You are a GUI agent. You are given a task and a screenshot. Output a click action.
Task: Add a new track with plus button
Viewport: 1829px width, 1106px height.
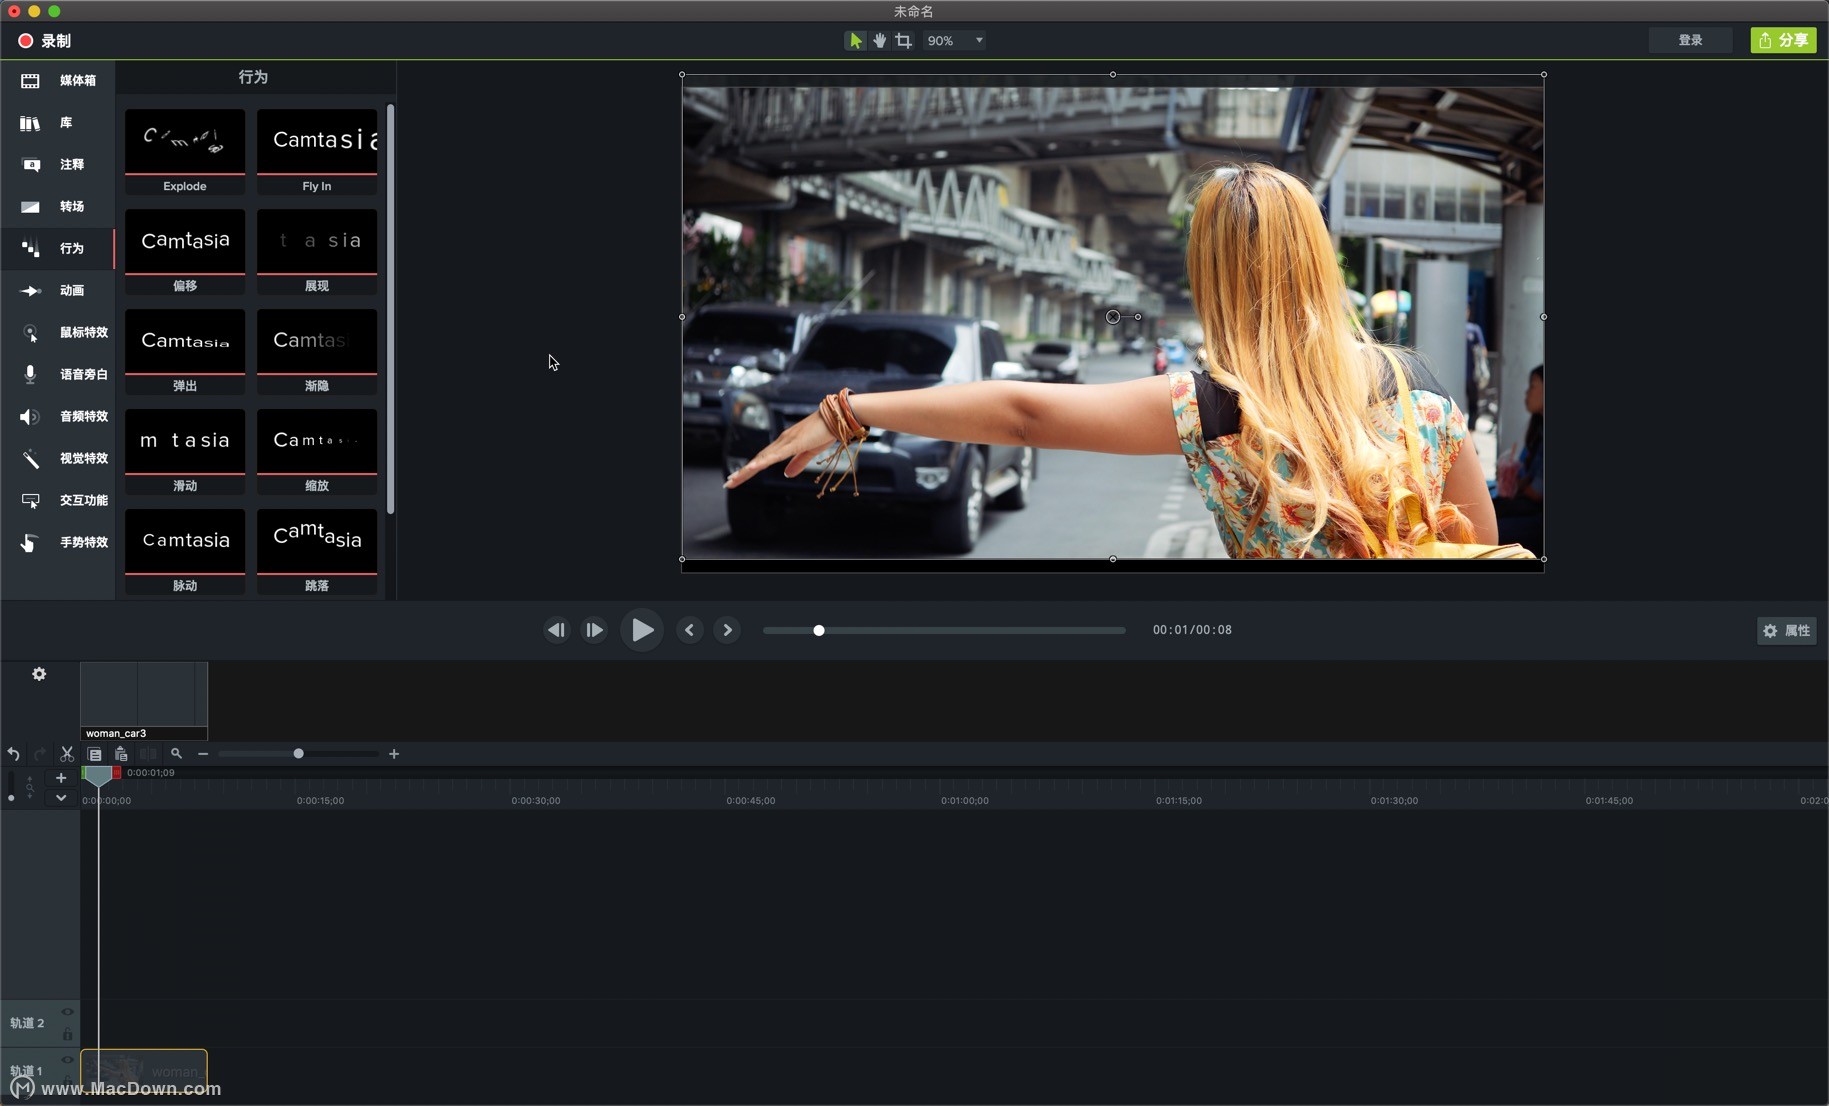[x=61, y=778]
